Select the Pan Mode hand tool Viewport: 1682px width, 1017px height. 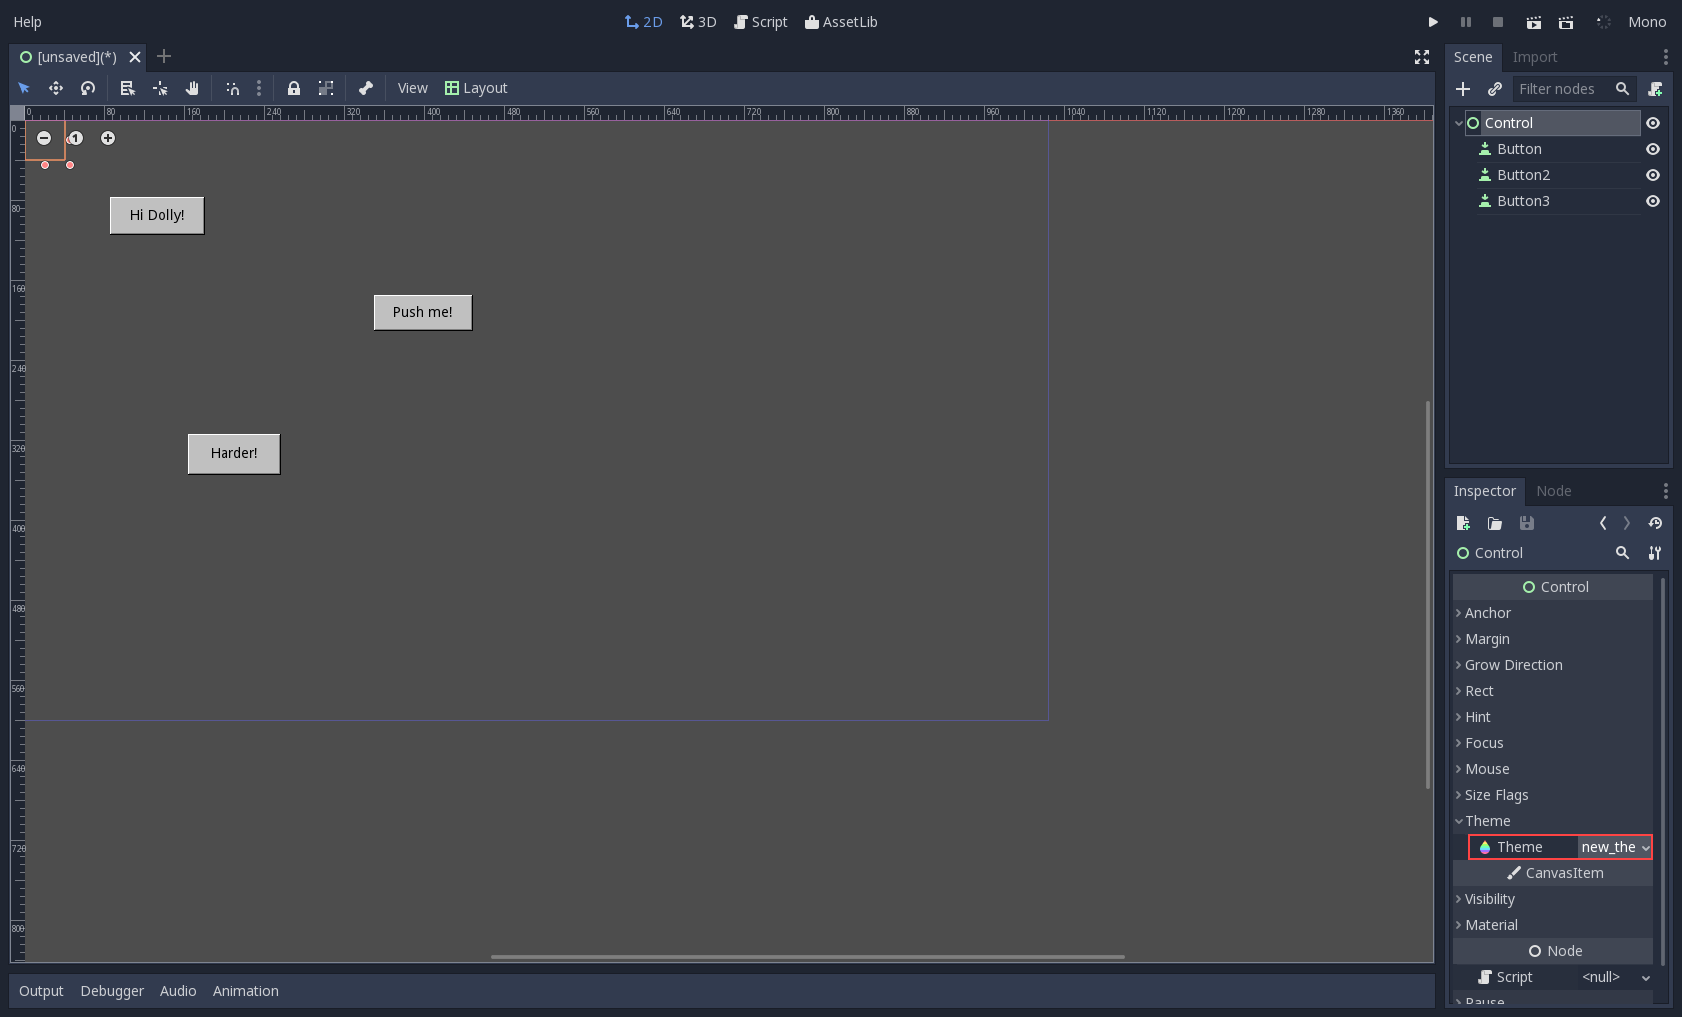[192, 88]
